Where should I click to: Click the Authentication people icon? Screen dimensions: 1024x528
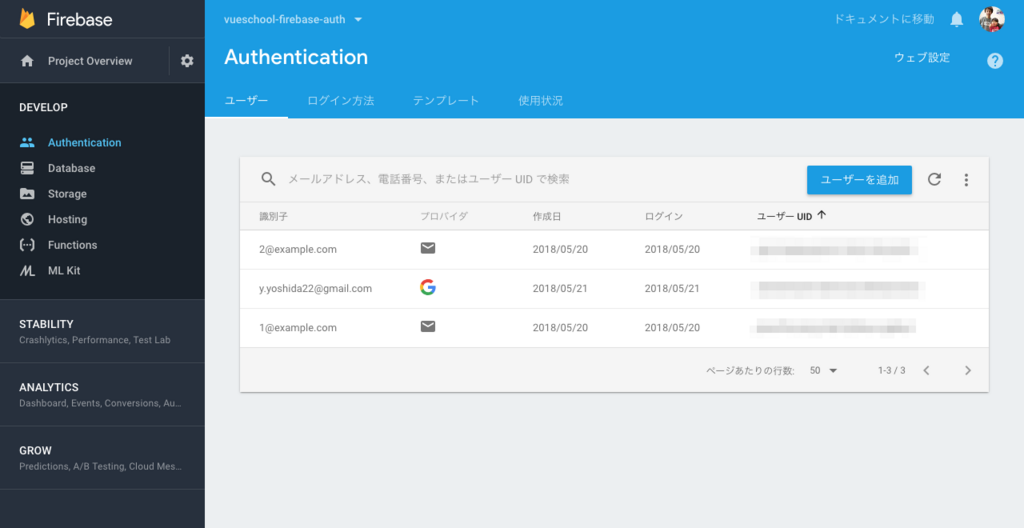[27, 142]
